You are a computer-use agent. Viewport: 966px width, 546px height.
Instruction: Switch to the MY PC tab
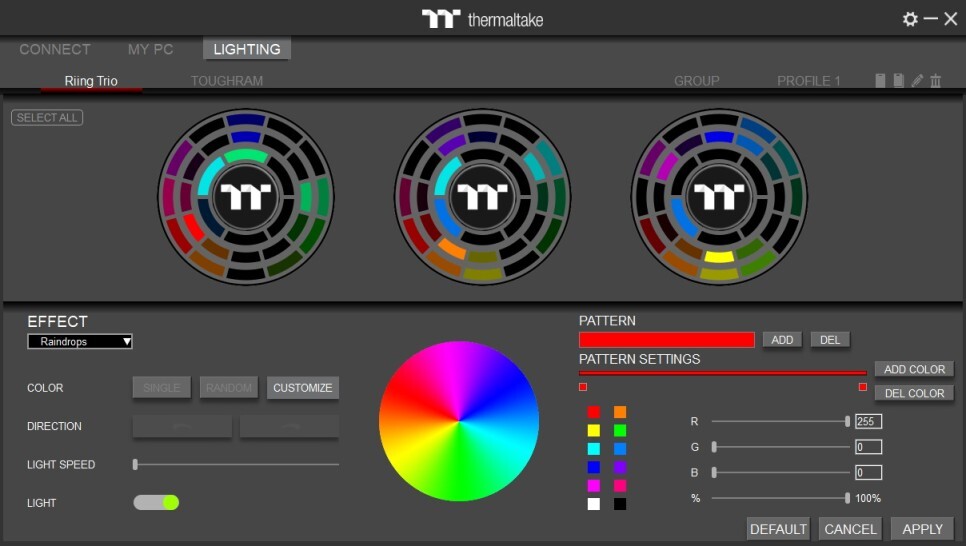(150, 49)
